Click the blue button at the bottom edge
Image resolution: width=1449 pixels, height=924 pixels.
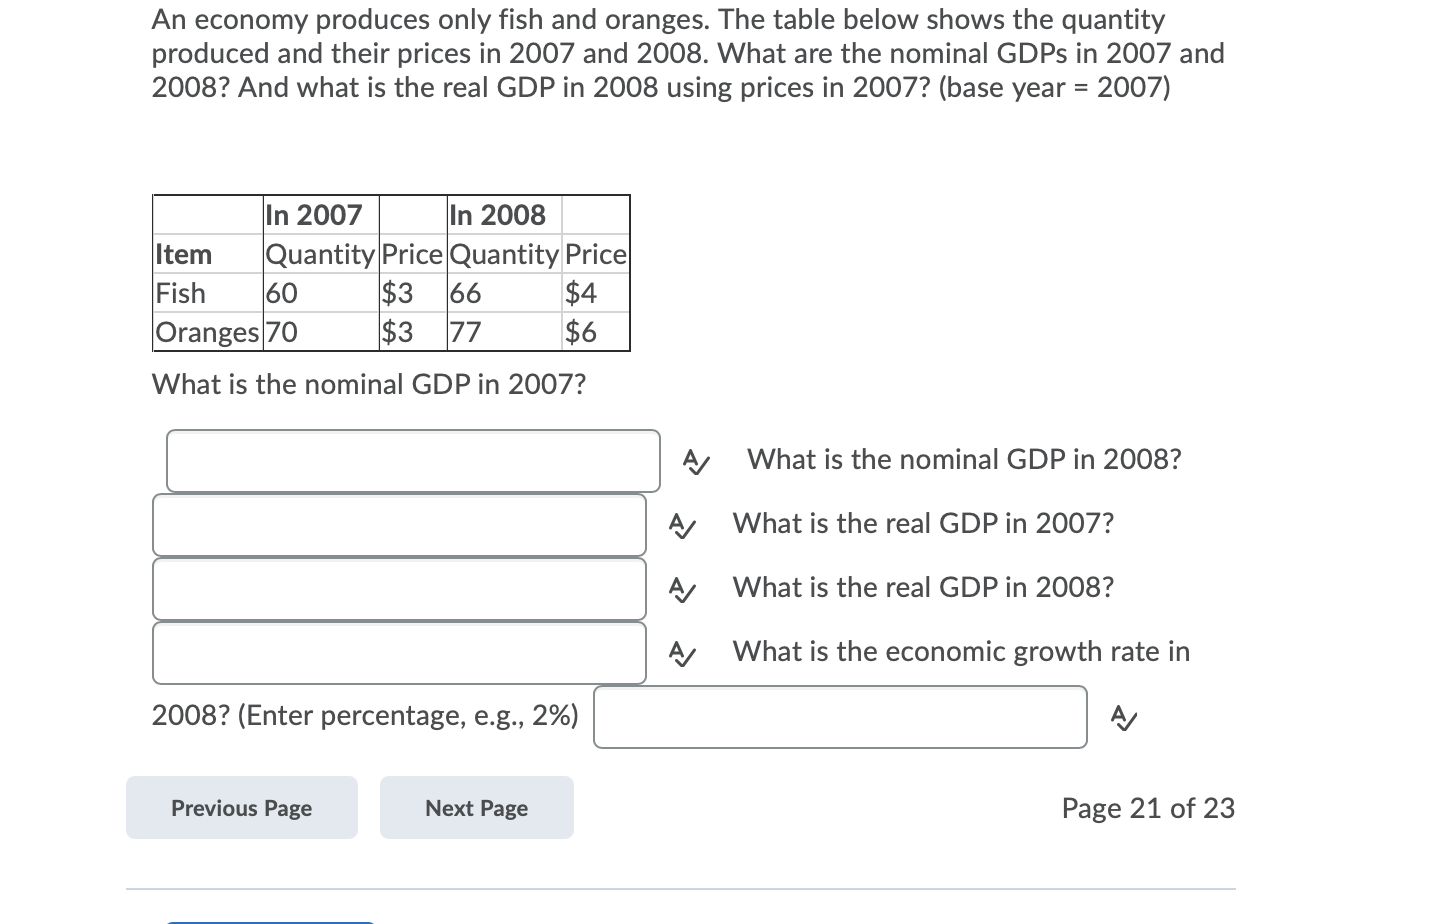tap(270, 921)
